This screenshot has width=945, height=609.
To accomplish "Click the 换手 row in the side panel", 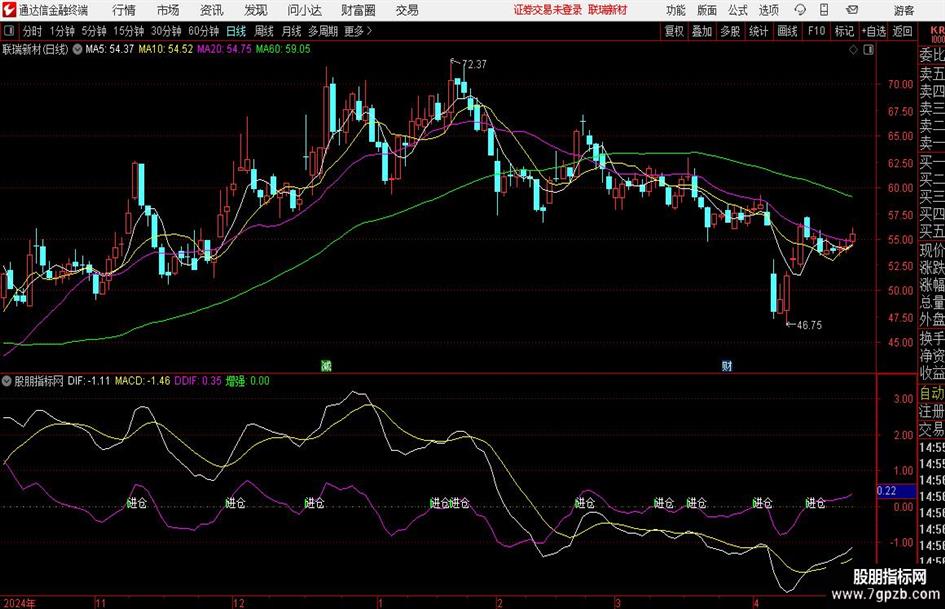I will 931,338.
